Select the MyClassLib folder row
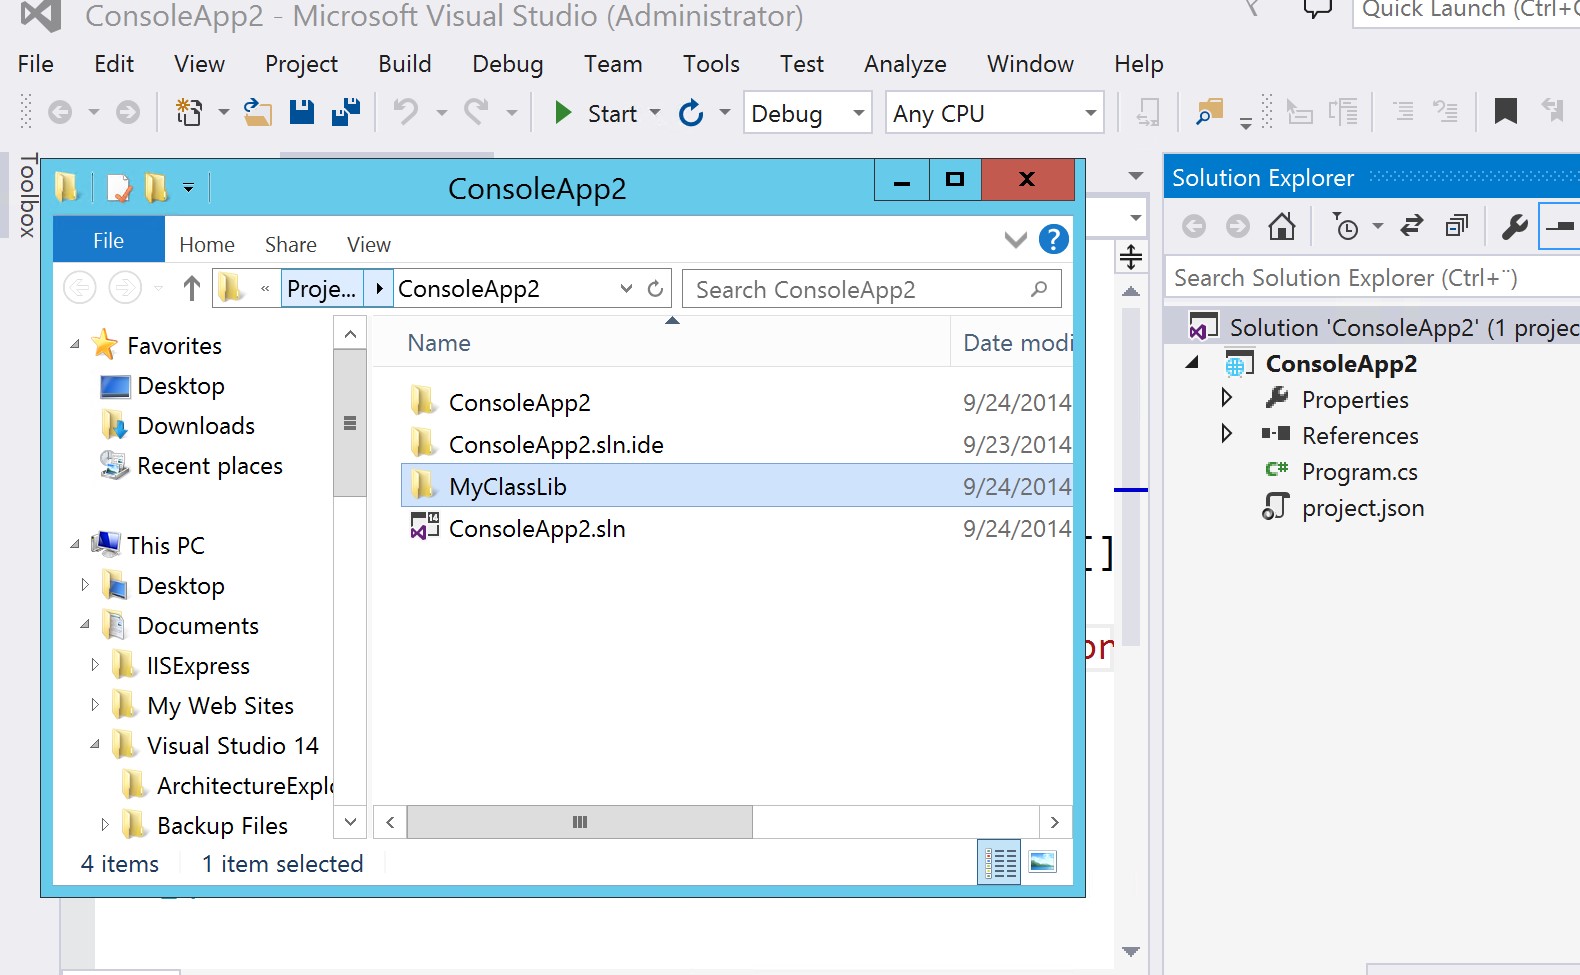1580x975 pixels. [x=737, y=486]
